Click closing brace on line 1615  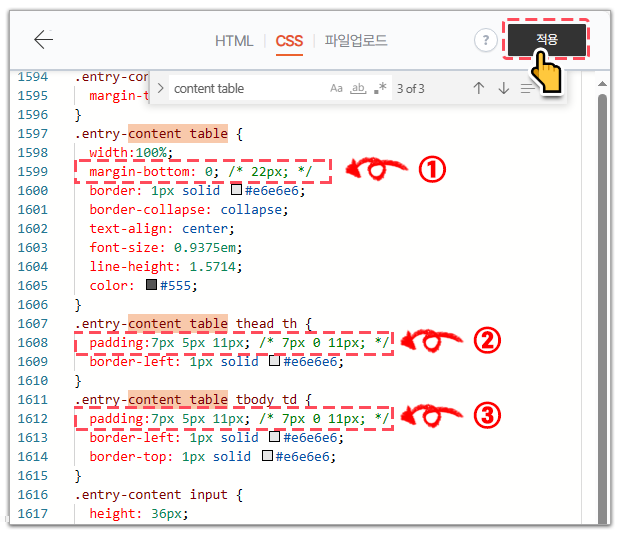click(78, 475)
